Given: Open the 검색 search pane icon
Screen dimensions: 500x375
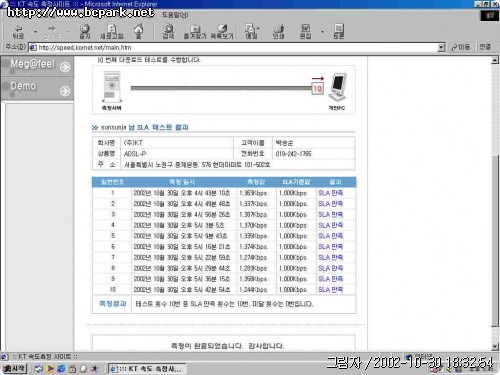Looking at the screenshot, I should 168,32.
